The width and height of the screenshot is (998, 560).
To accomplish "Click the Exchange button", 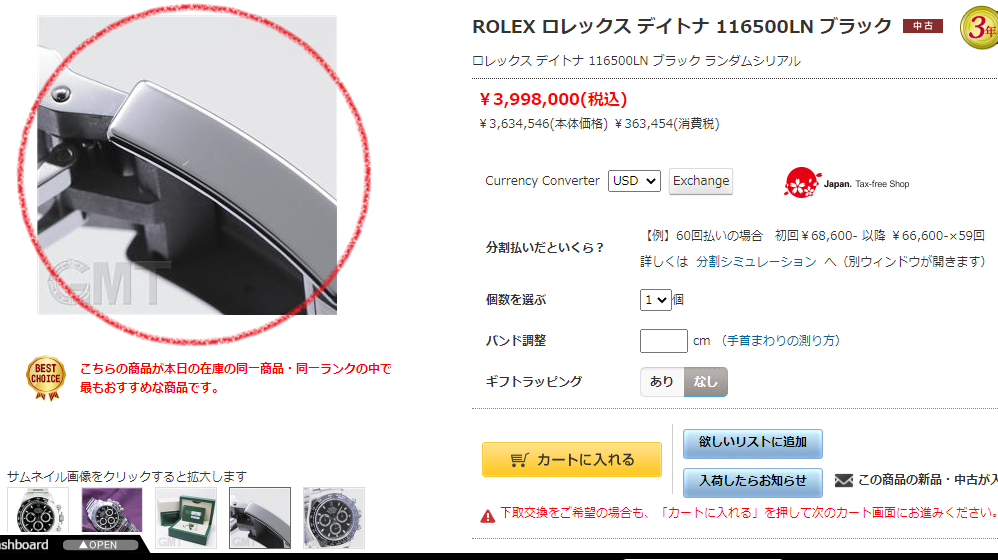I will tap(701, 181).
